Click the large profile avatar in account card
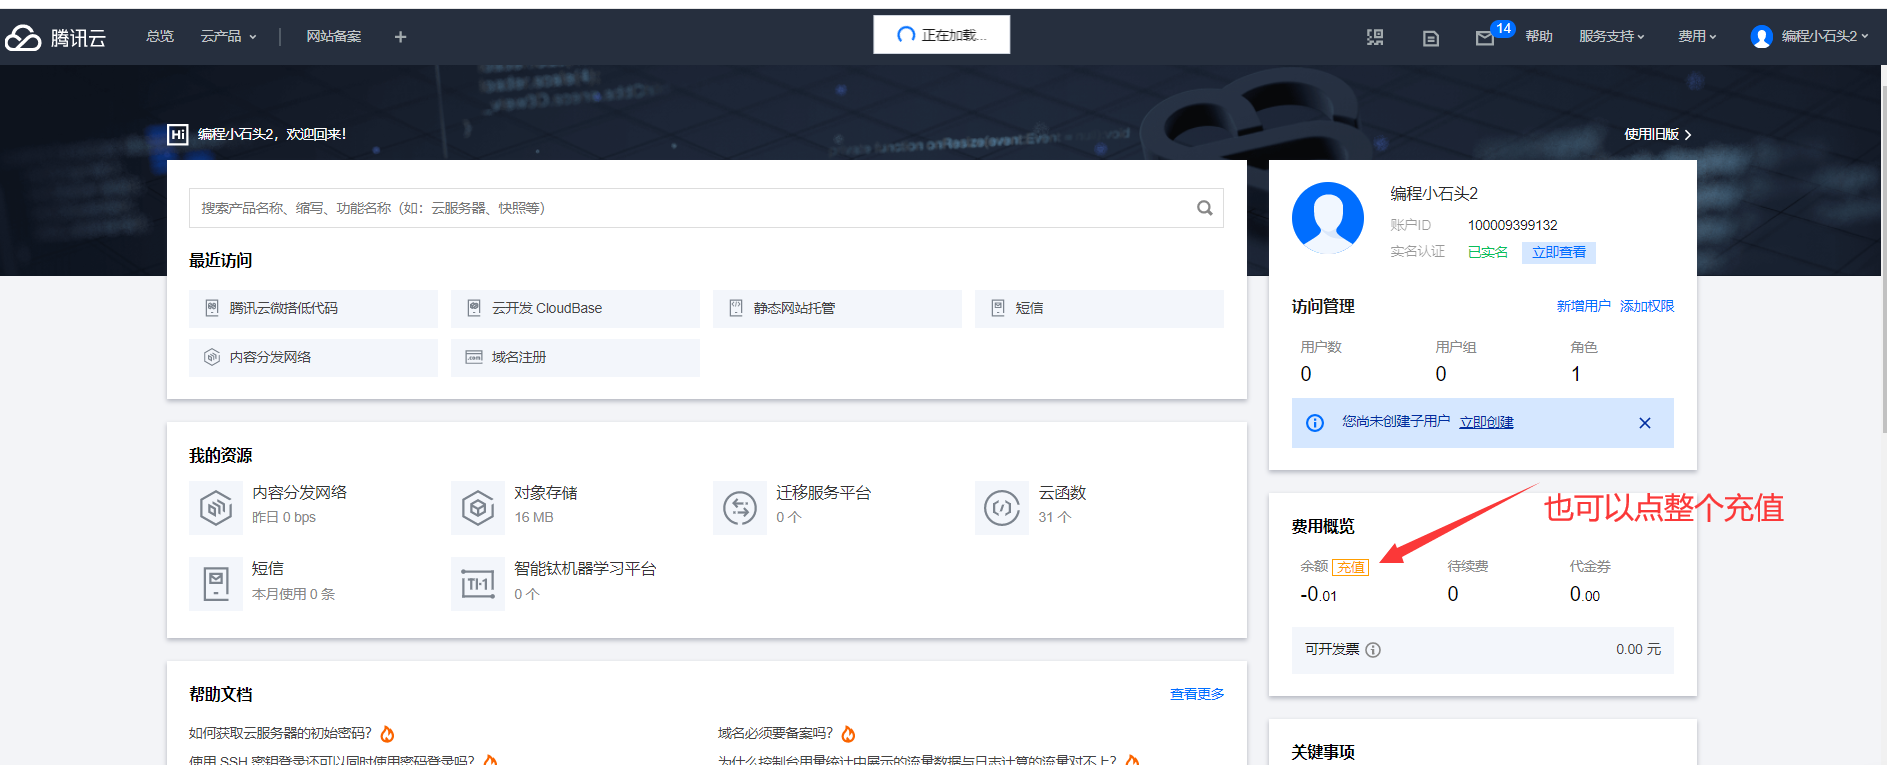Image resolution: width=1887 pixels, height=765 pixels. pyautogui.click(x=1328, y=218)
